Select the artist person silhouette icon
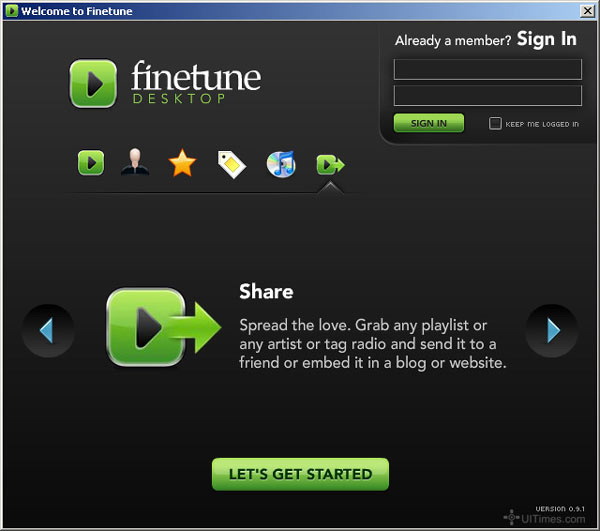The height and width of the screenshot is (531, 600). pyautogui.click(x=135, y=162)
